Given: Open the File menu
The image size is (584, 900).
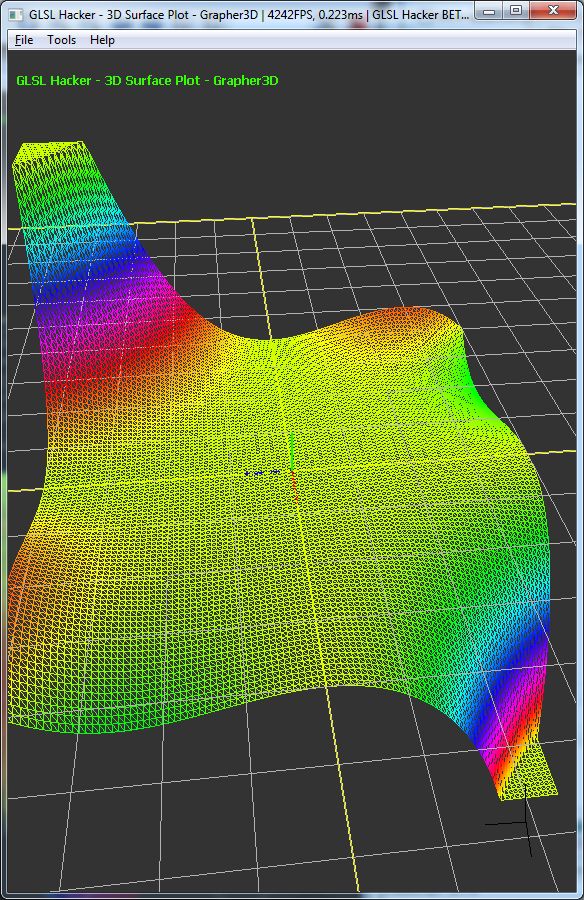Looking at the screenshot, I should 24,40.
